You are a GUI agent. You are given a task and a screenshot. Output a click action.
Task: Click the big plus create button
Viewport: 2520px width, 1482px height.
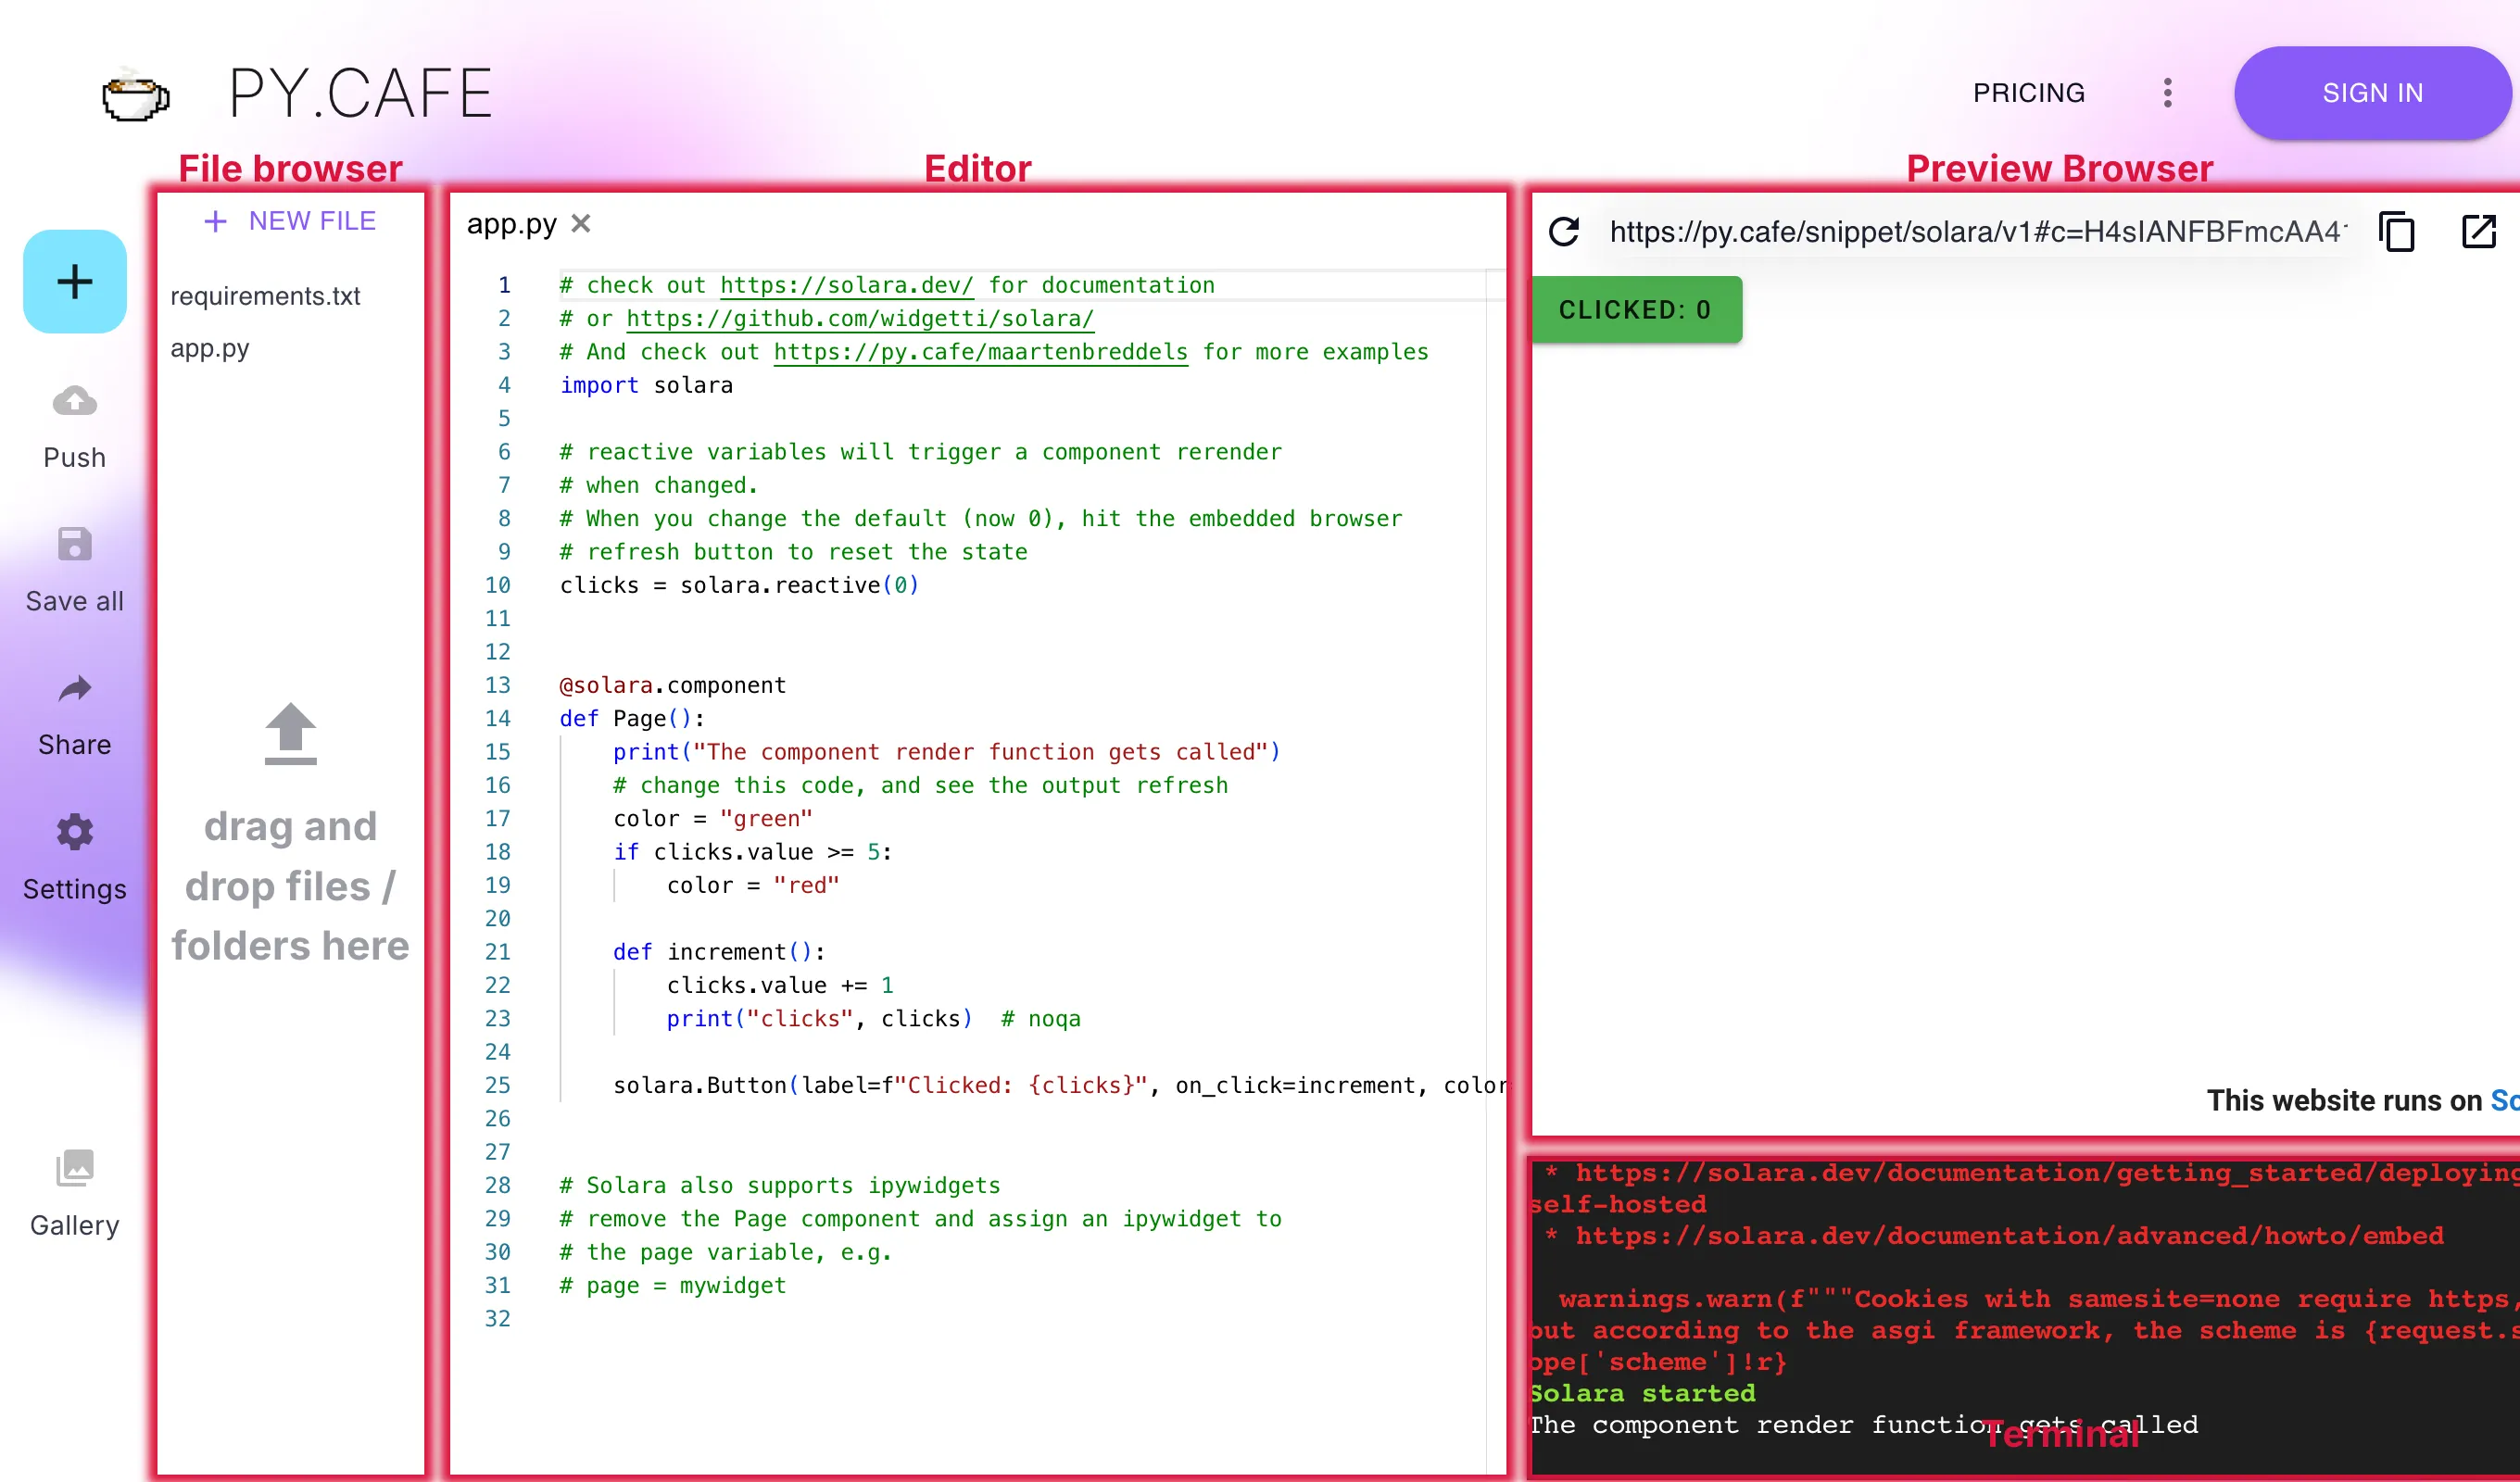(74, 281)
